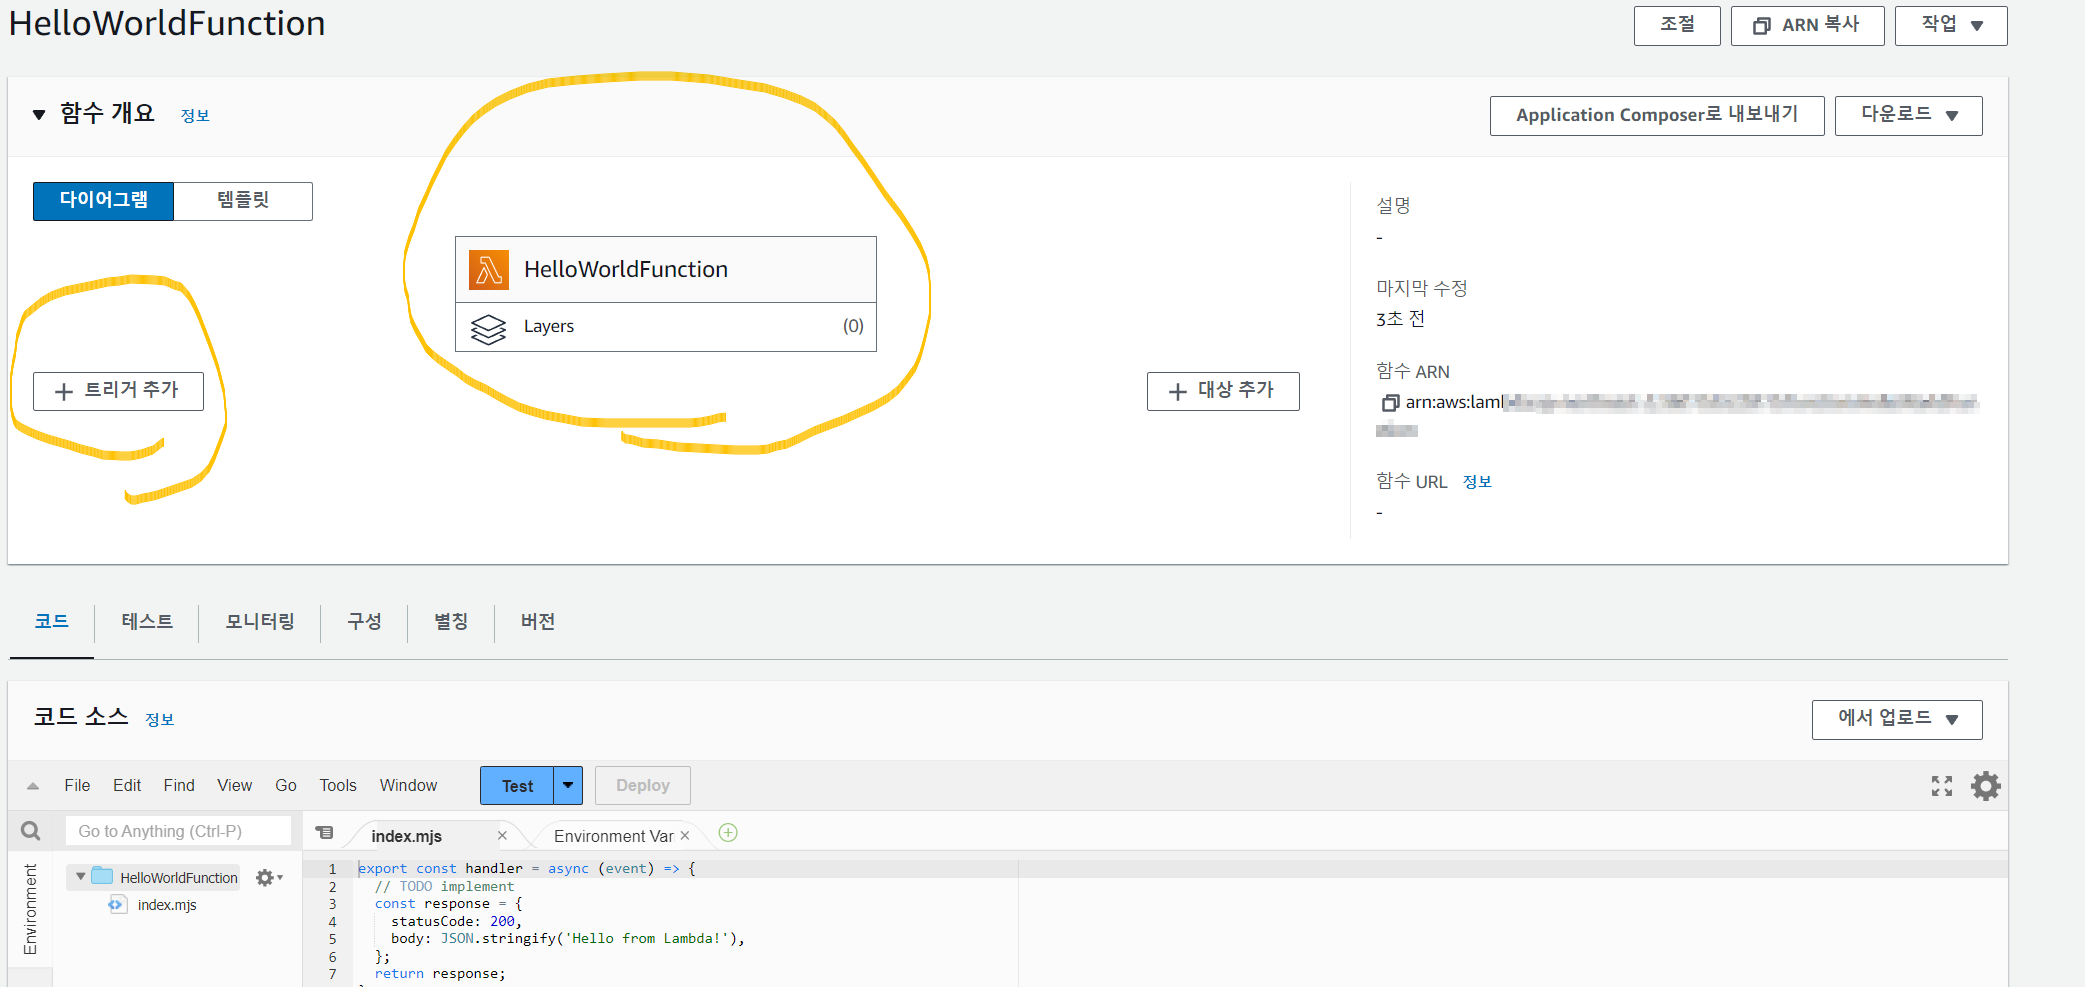
Task: Open the 구성 tab
Action: [x=364, y=622]
